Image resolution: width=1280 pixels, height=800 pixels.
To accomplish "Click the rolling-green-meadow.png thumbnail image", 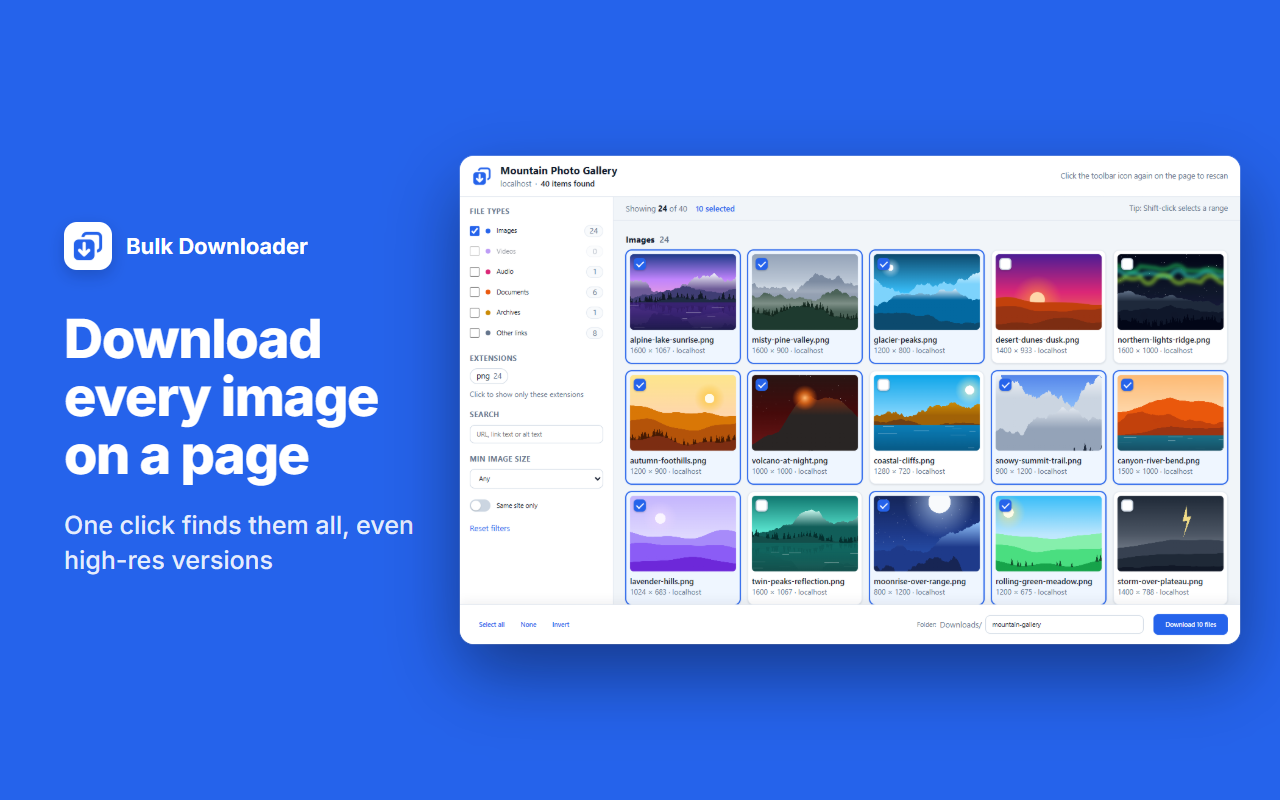I will [1049, 534].
